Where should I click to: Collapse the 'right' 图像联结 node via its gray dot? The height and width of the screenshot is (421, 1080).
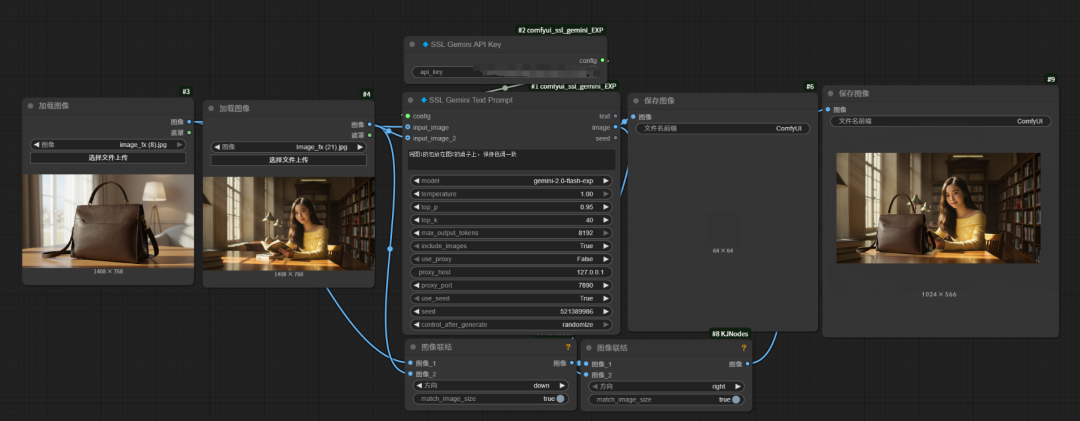[589, 348]
